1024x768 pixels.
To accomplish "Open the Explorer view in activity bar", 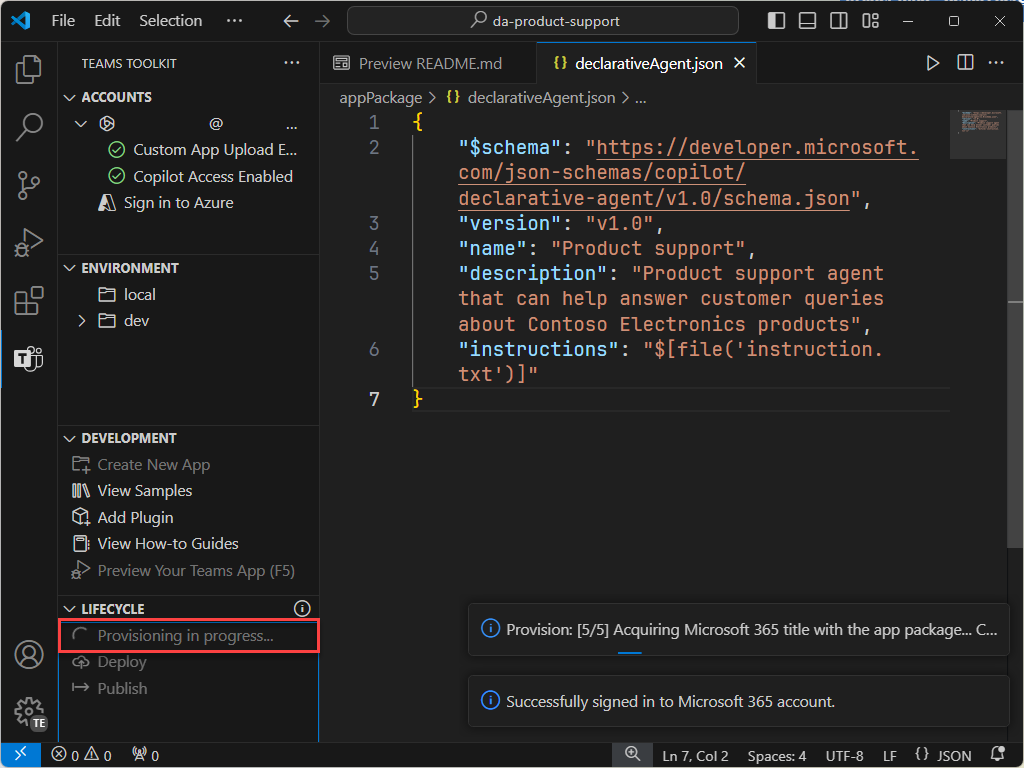I will tap(29, 69).
